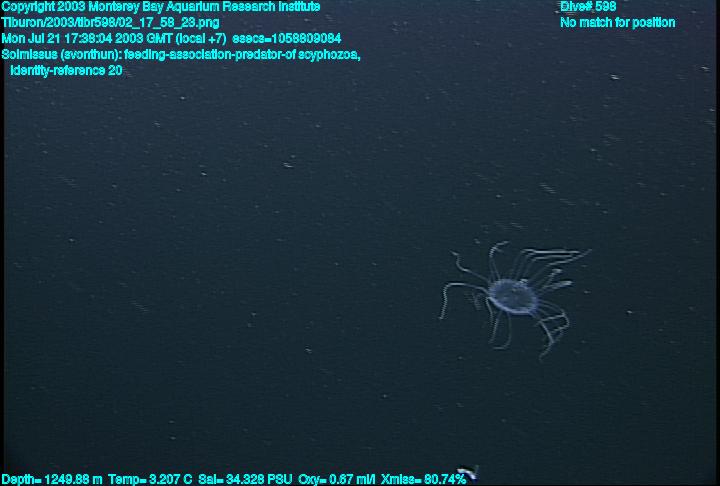
Task: Select the 'Dive# 598' label
Action: tap(588, 7)
